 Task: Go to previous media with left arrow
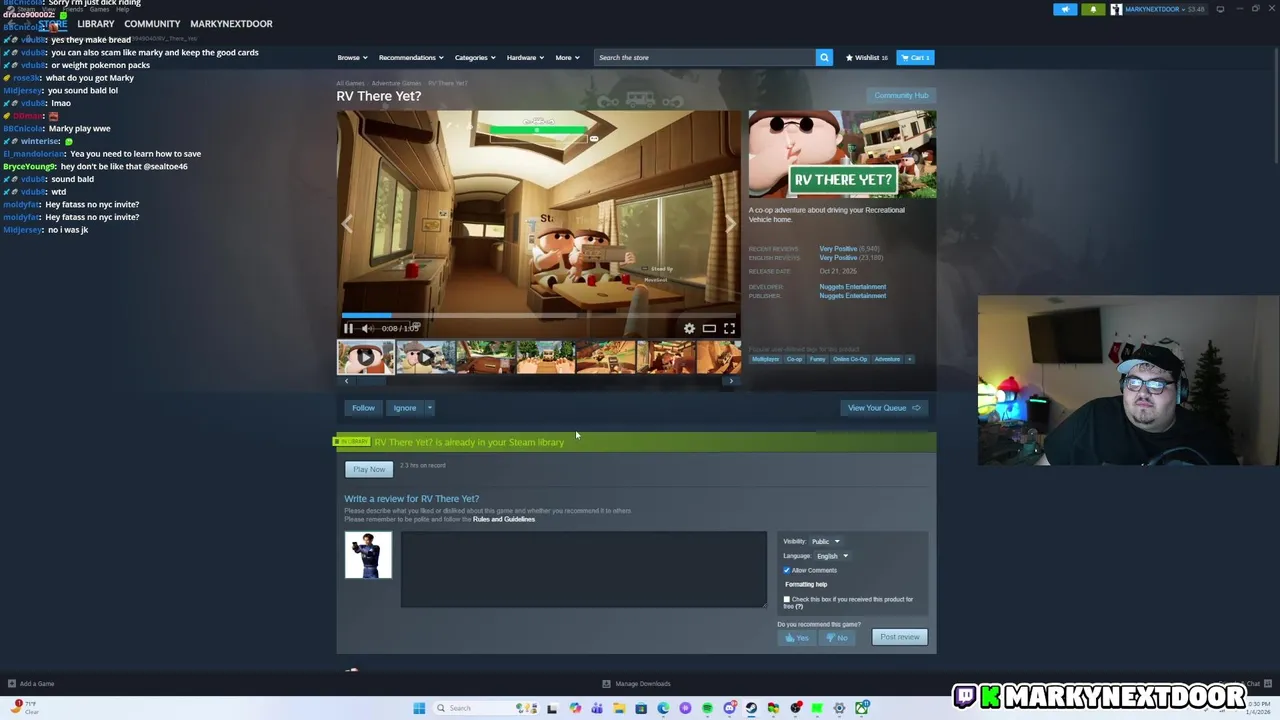[347, 224]
